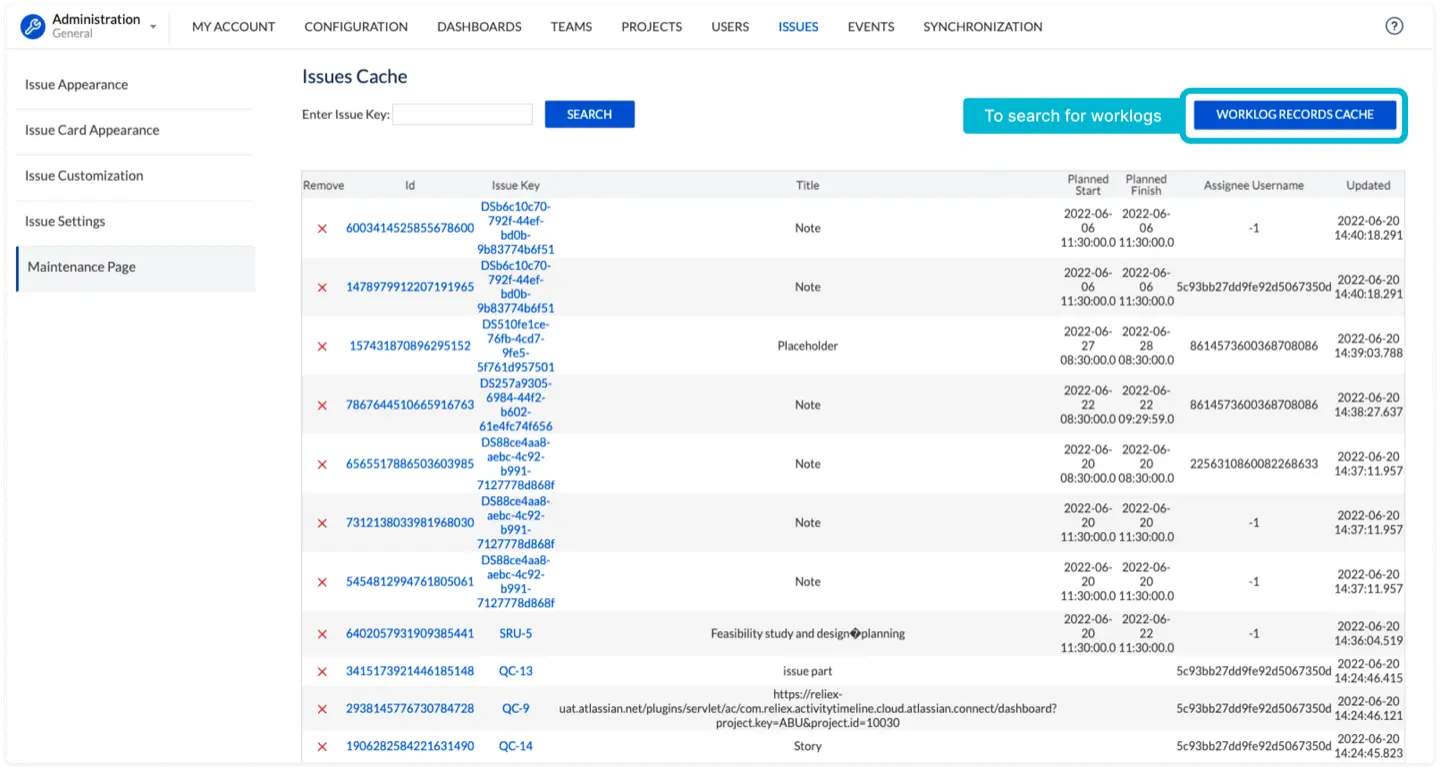This screenshot has width=1440, height=770.
Task: Click the Administration wrench icon
Action: pyautogui.click(x=33, y=27)
